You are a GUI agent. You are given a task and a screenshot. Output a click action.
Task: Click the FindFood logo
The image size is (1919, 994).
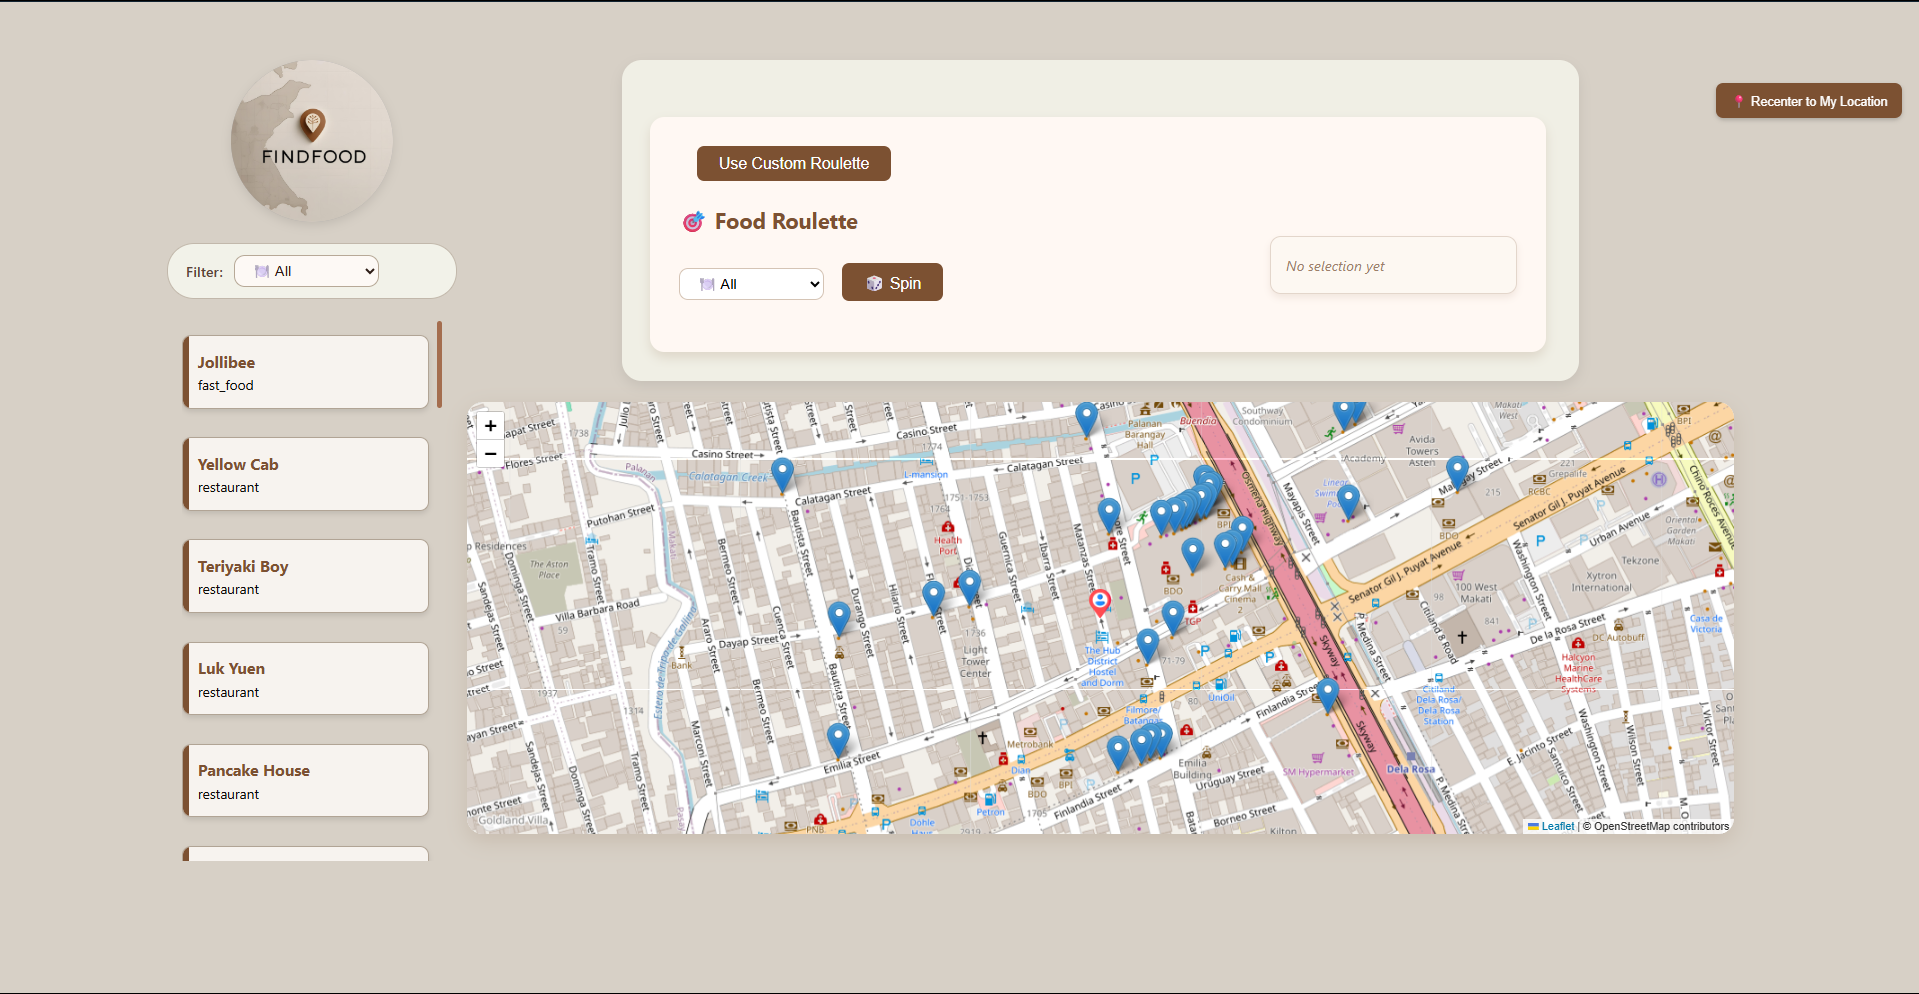coord(312,141)
